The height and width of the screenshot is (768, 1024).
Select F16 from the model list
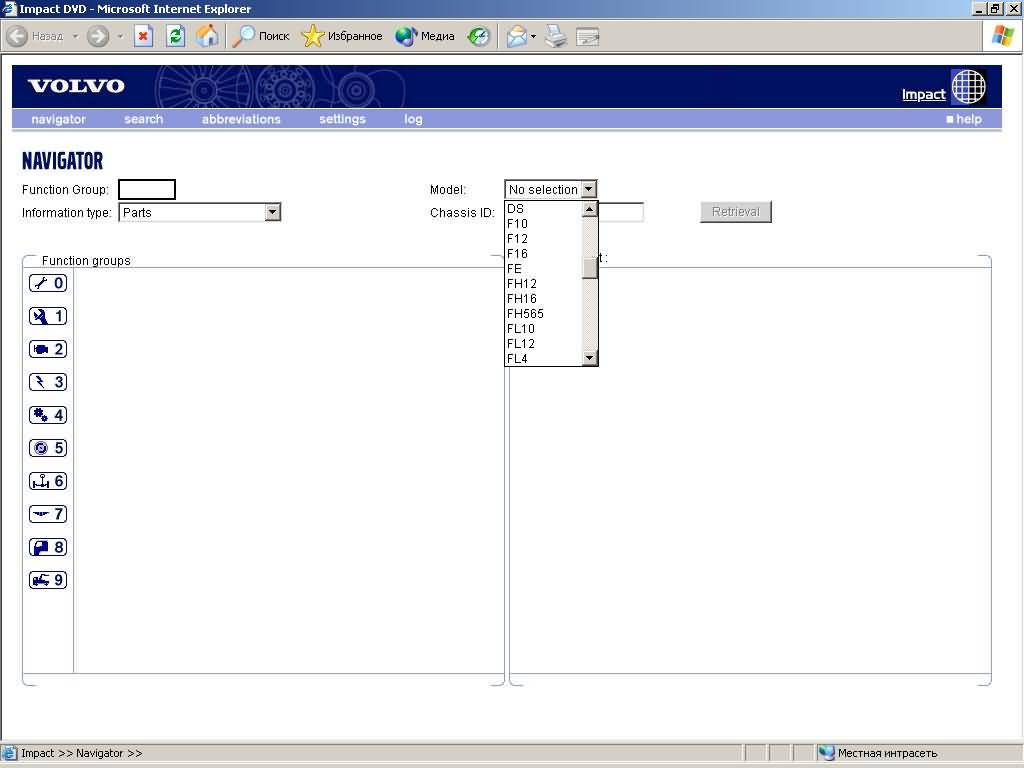click(543, 253)
